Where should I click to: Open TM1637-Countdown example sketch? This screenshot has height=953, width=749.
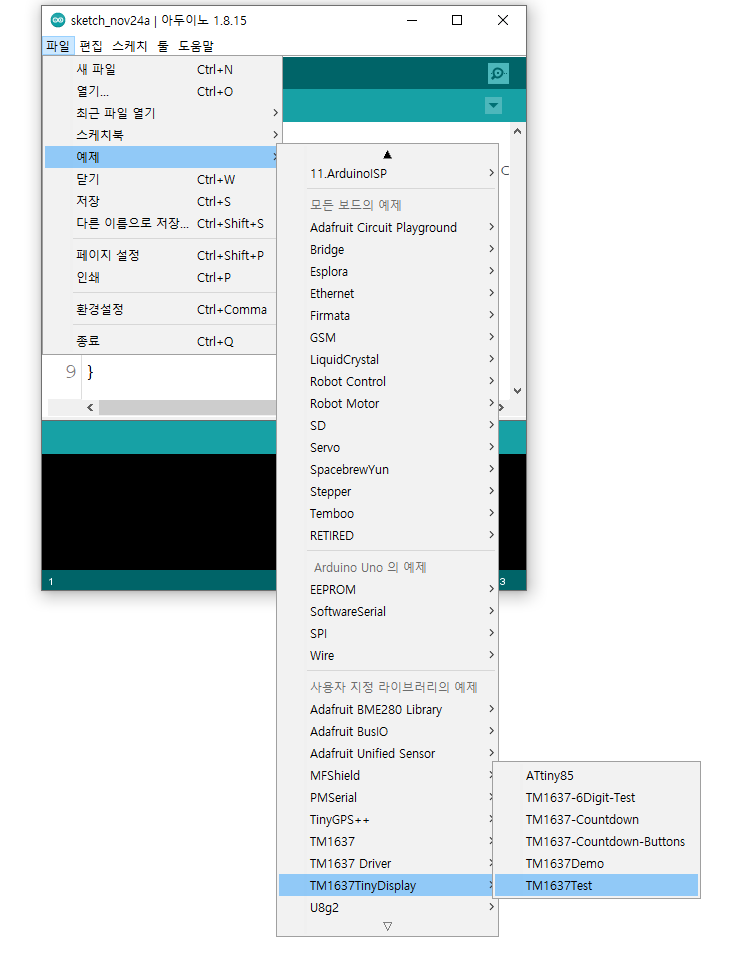(596, 819)
